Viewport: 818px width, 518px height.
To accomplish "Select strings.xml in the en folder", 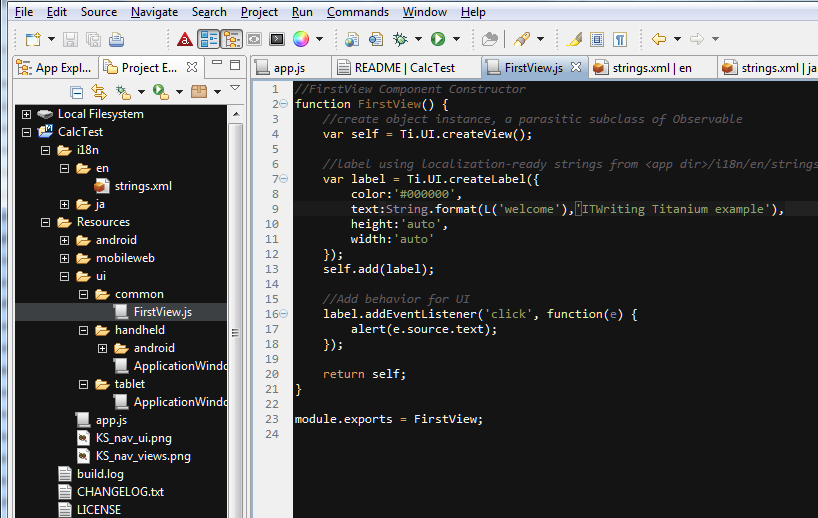I will 143,186.
